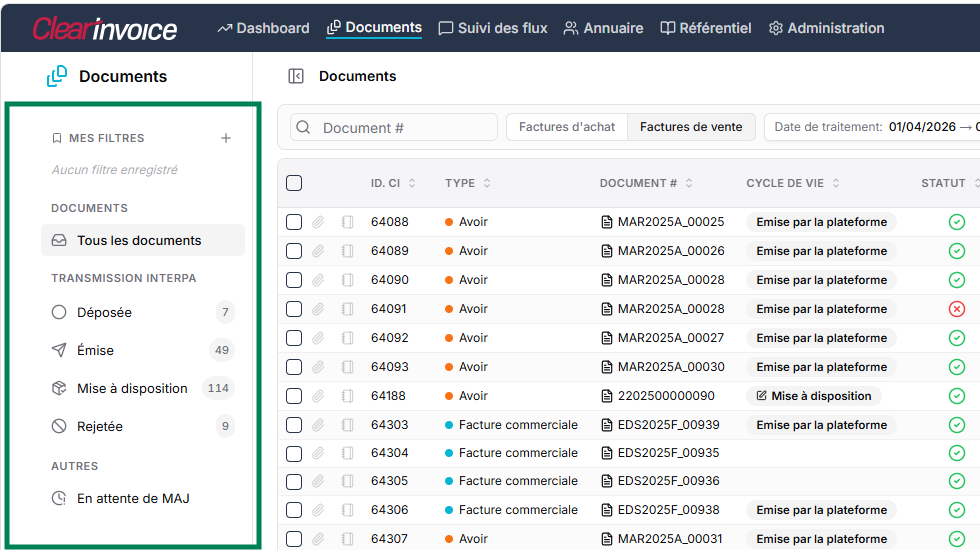The height and width of the screenshot is (550, 980).
Task: Collapse the sidebar panel toggle icon
Action: tap(296, 76)
